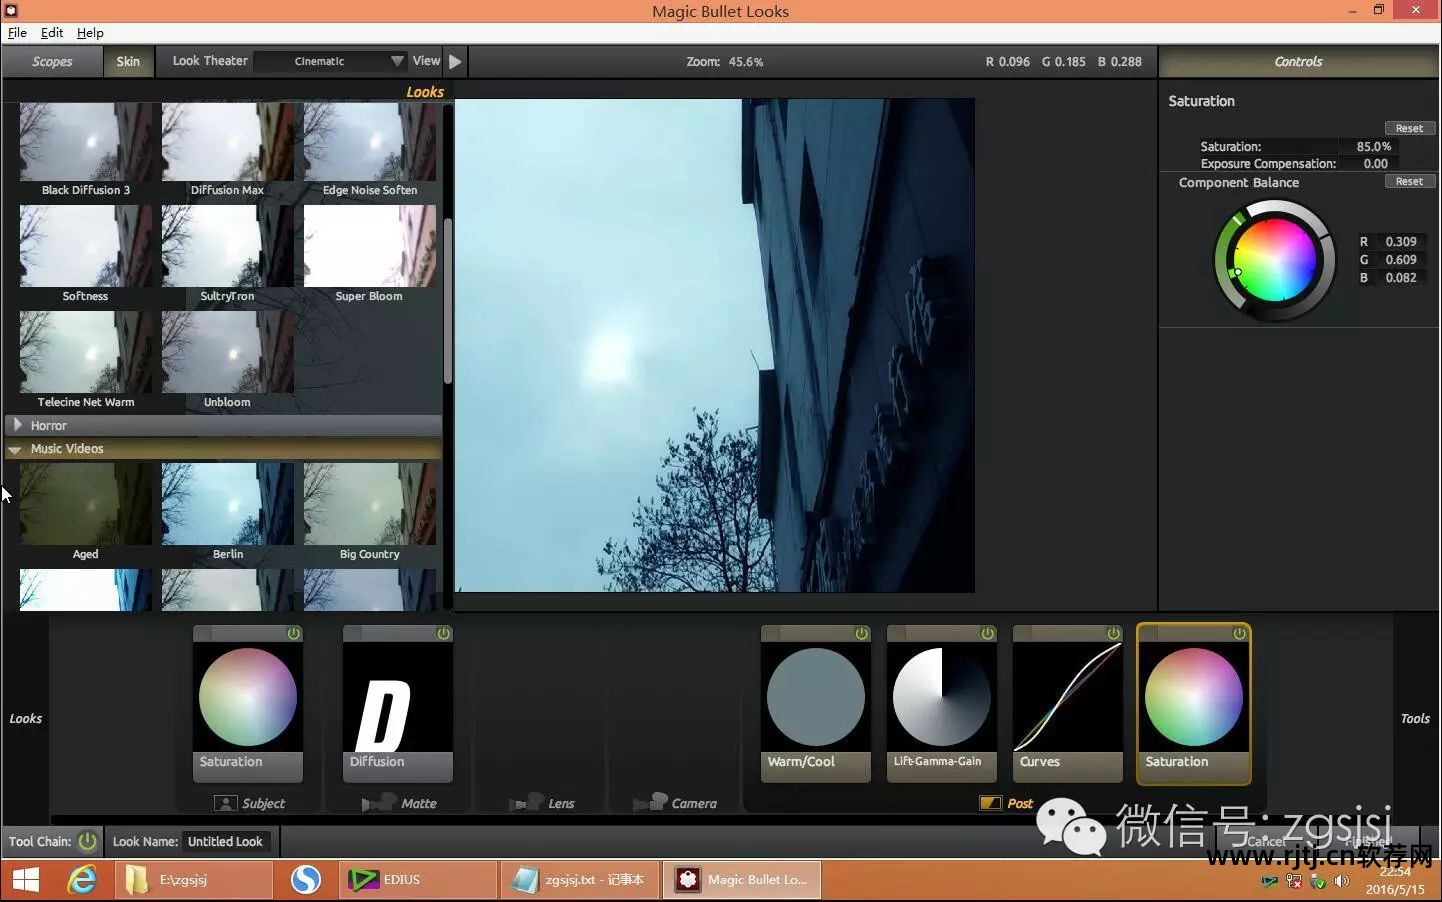Image resolution: width=1442 pixels, height=902 pixels.
Task: Click the volume icon in system tray
Action: coord(1342,881)
